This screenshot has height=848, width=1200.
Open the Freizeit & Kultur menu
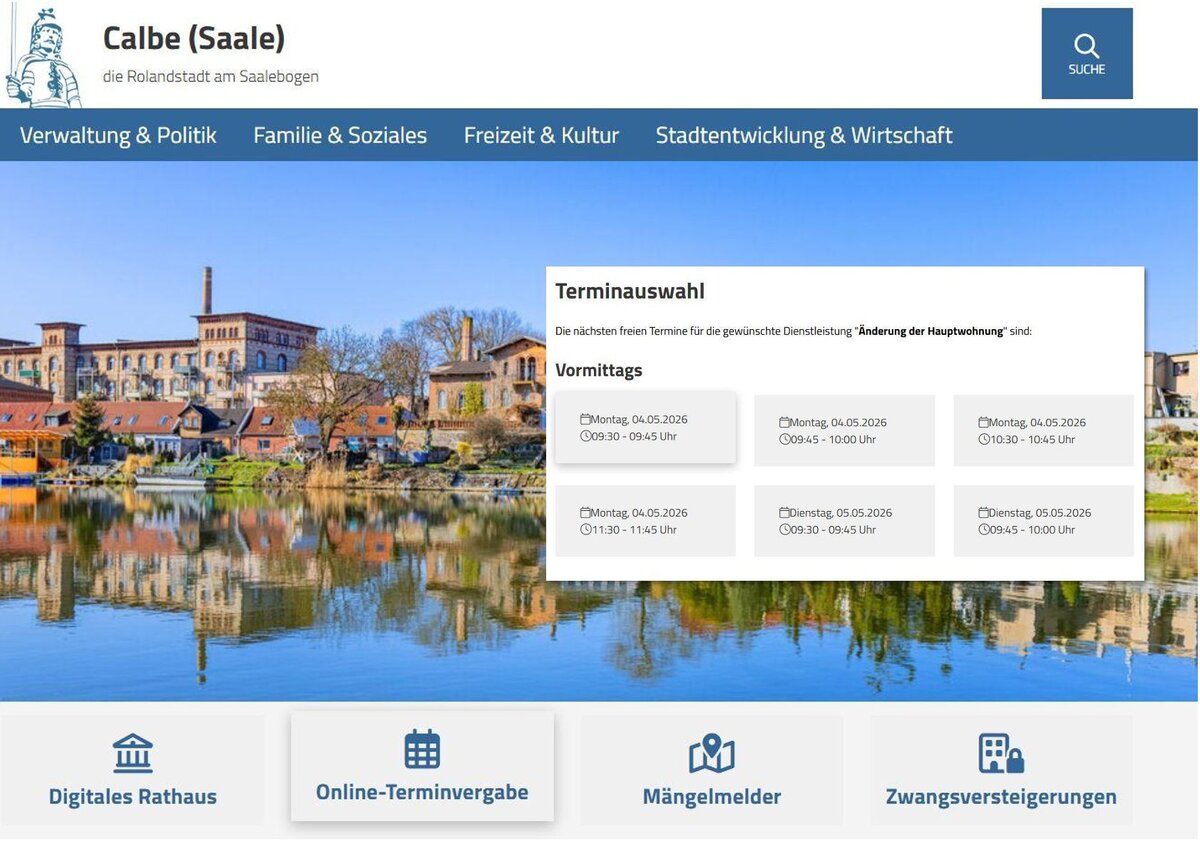point(541,135)
